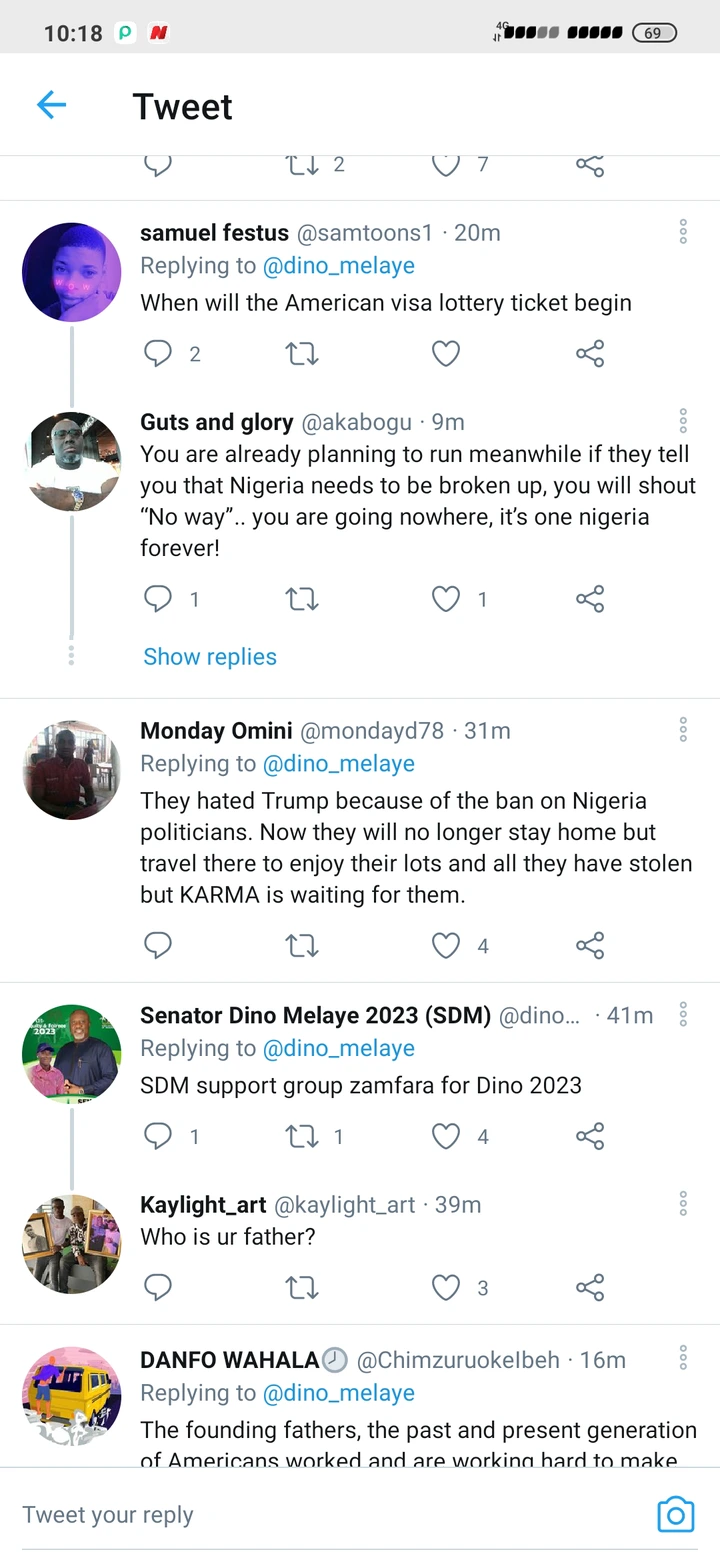This screenshot has width=720, height=1560.
Task: Open @dino_melaye link in DANFO WAHALA's reply
Action: click(x=338, y=1393)
